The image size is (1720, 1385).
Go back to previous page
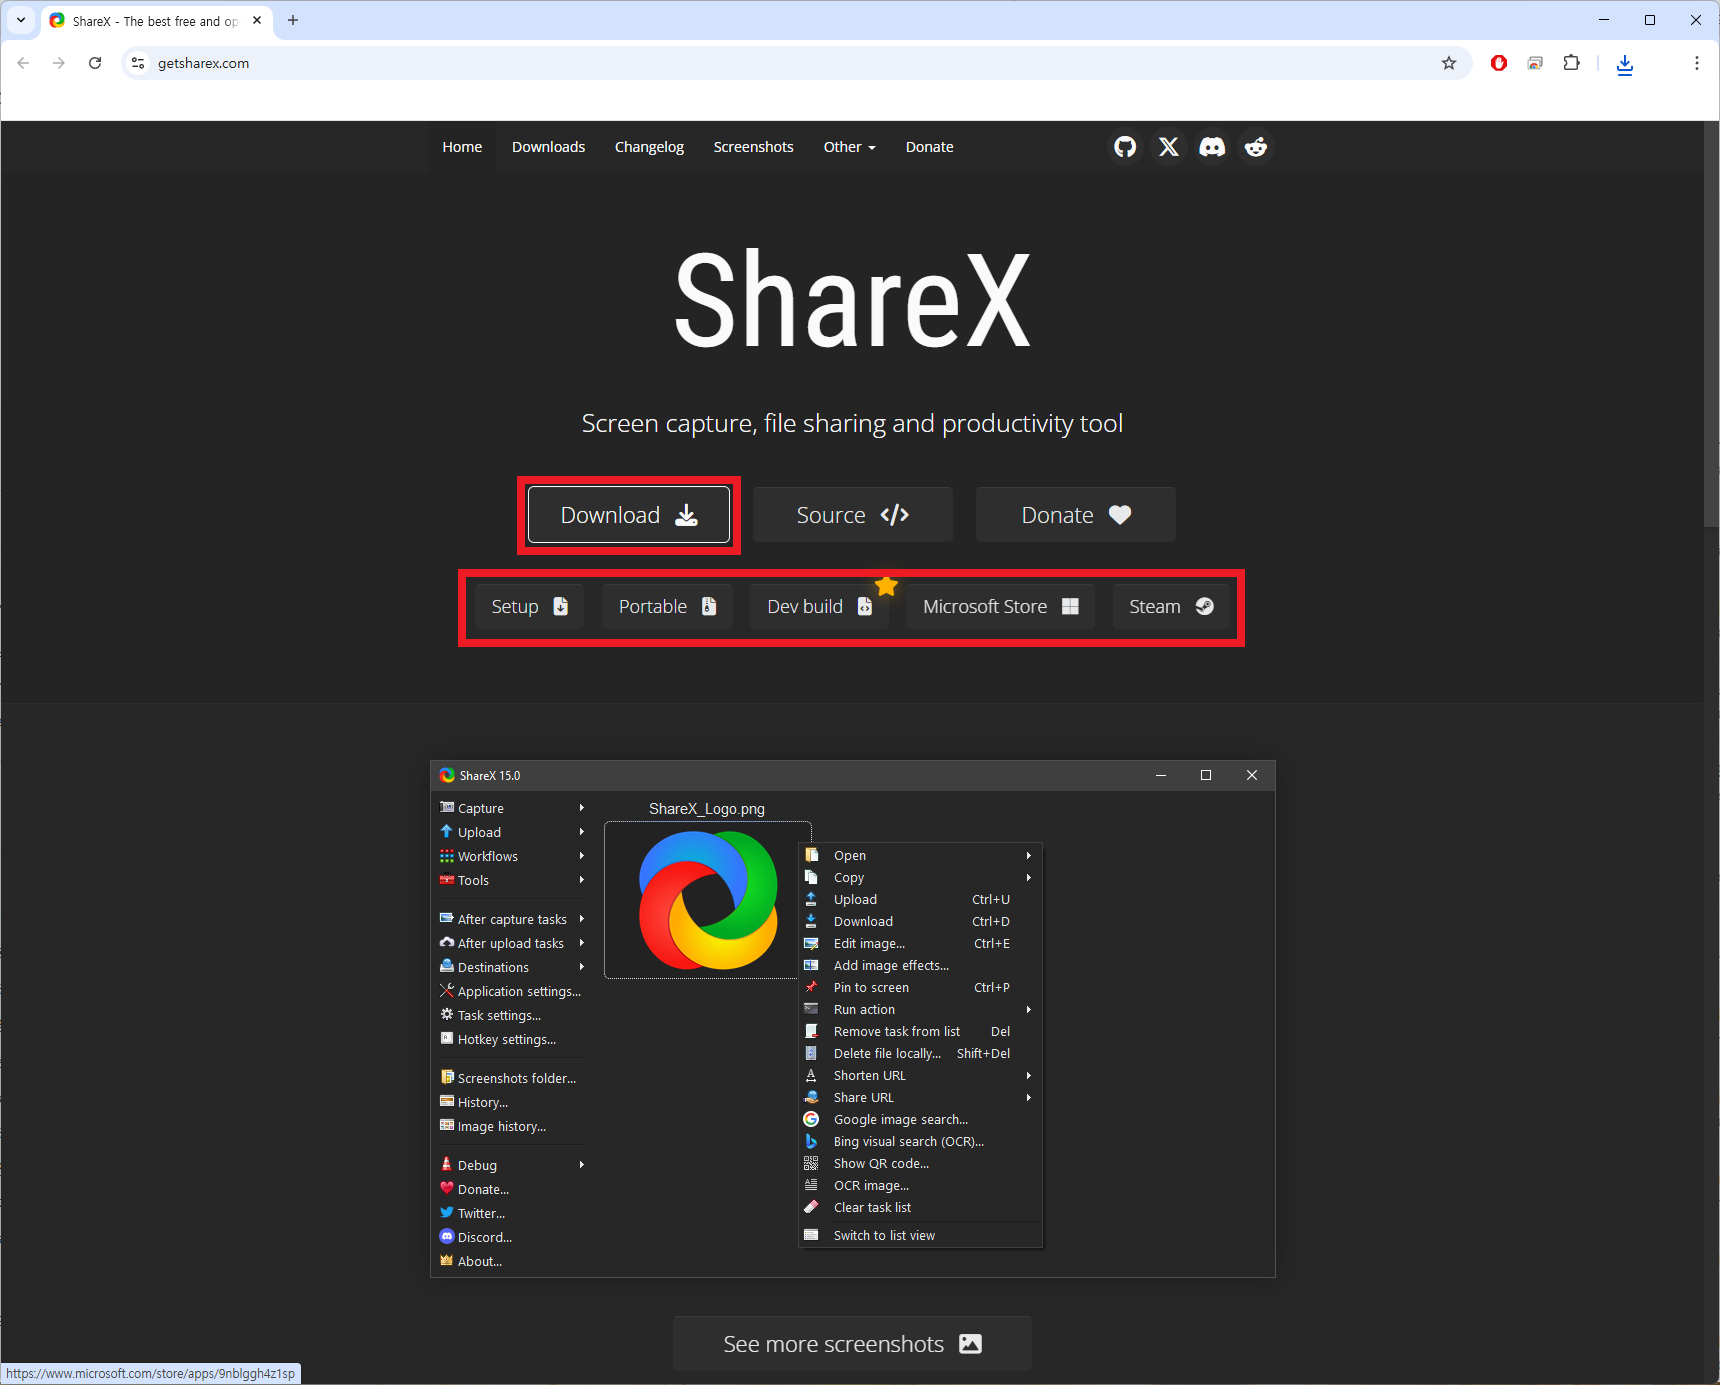pos(23,63)
